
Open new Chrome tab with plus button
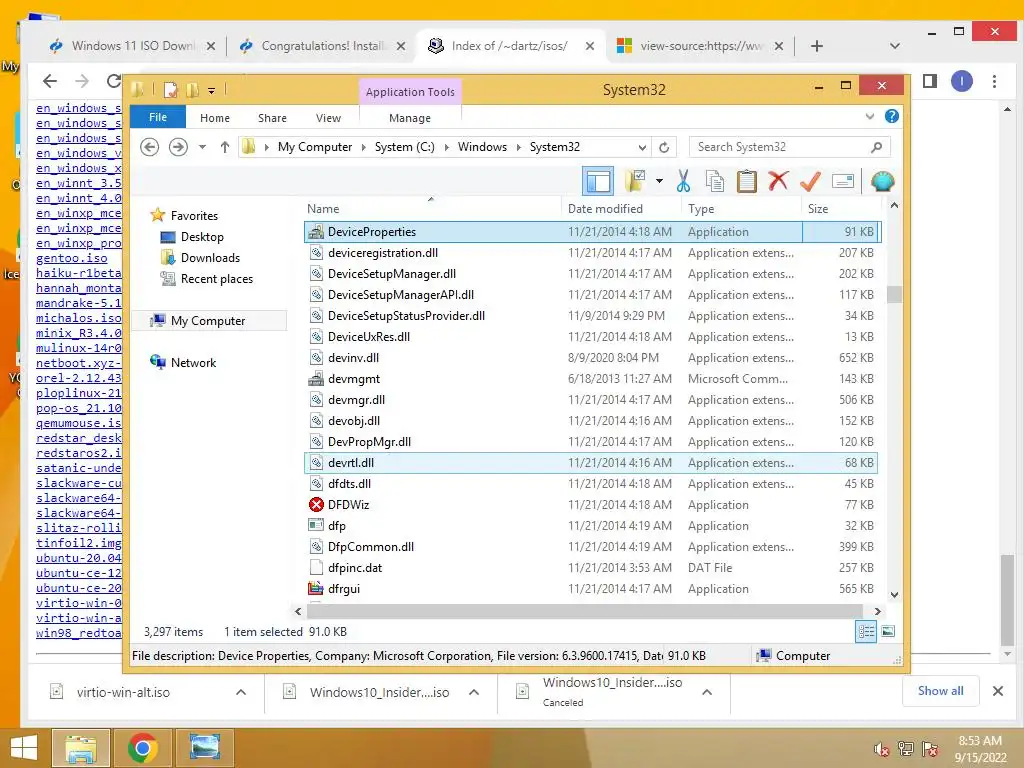pos(816,46)
